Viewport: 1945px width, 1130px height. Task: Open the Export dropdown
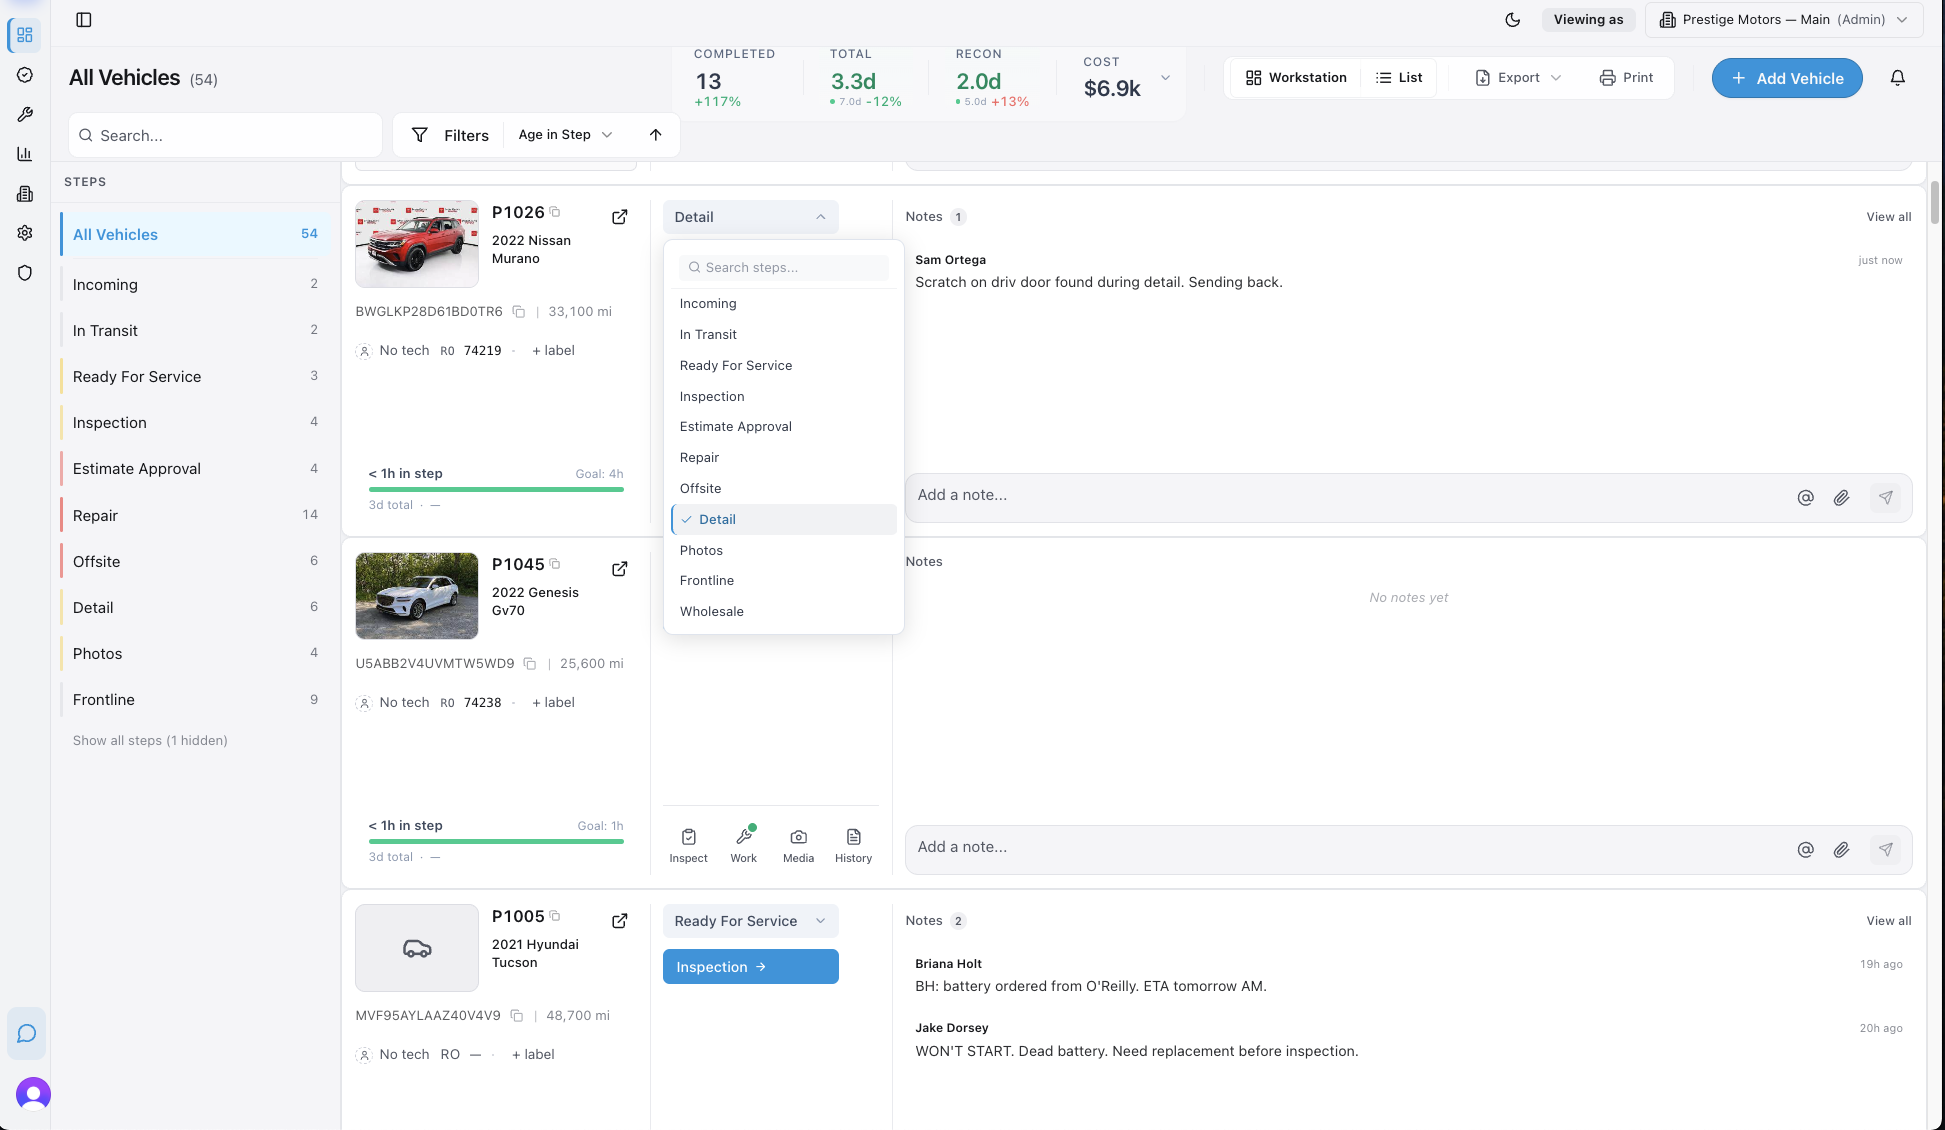coord(1518,78)
